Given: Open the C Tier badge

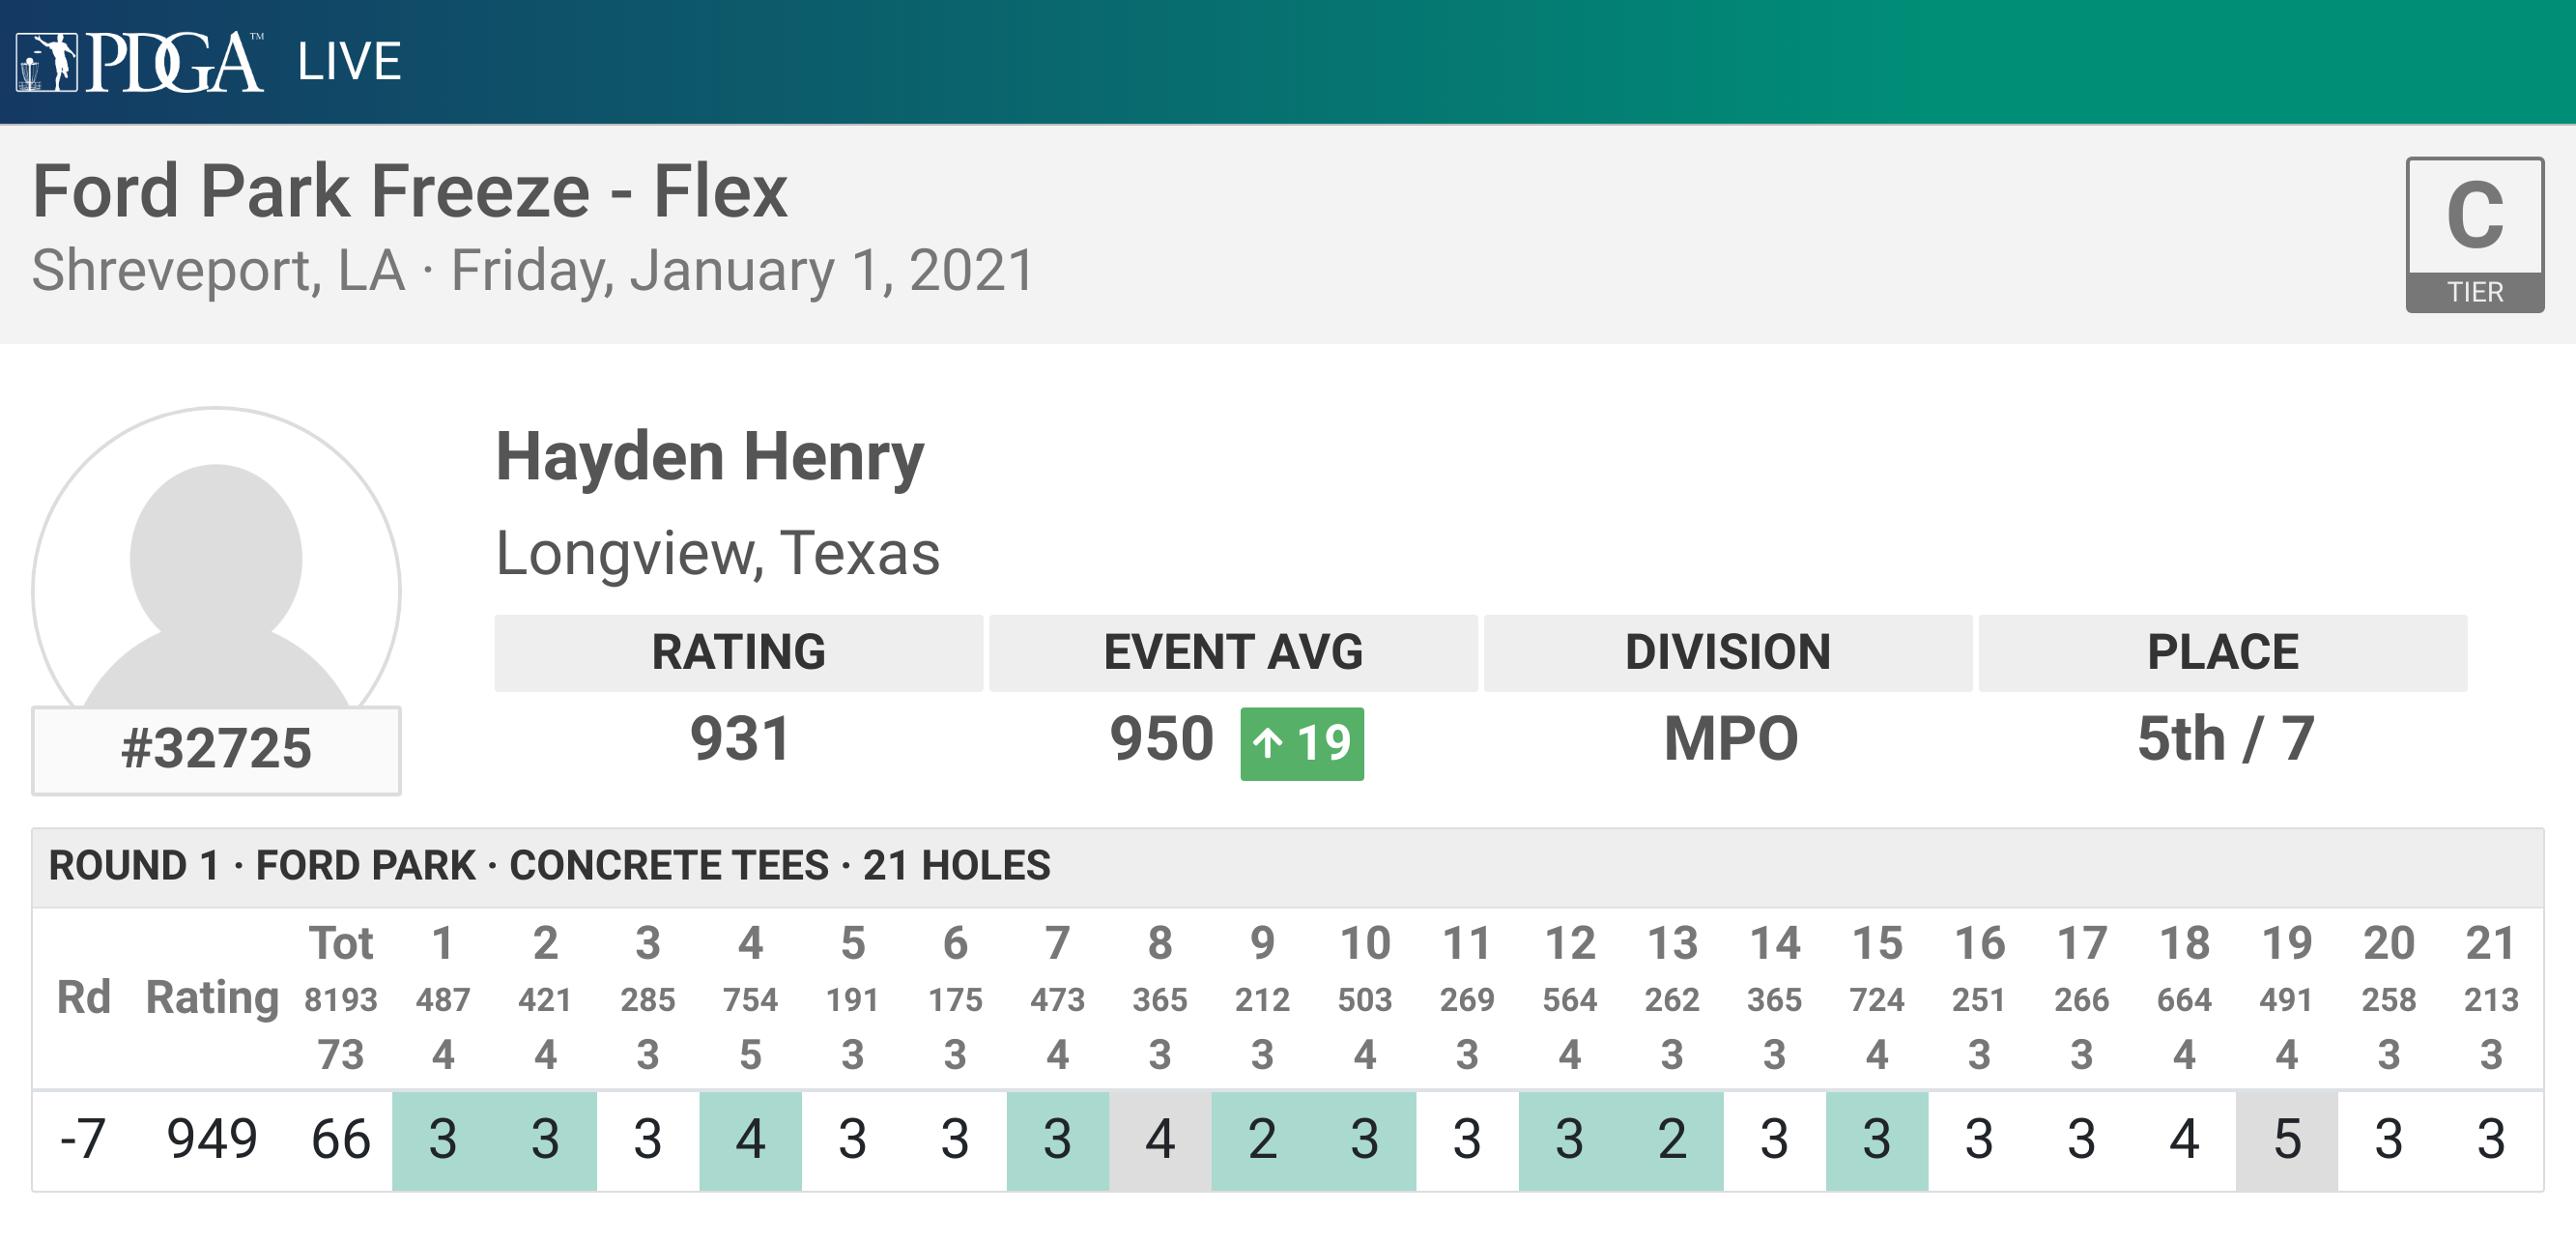Looking at the screenshot, I should (x=2474, y=235).
